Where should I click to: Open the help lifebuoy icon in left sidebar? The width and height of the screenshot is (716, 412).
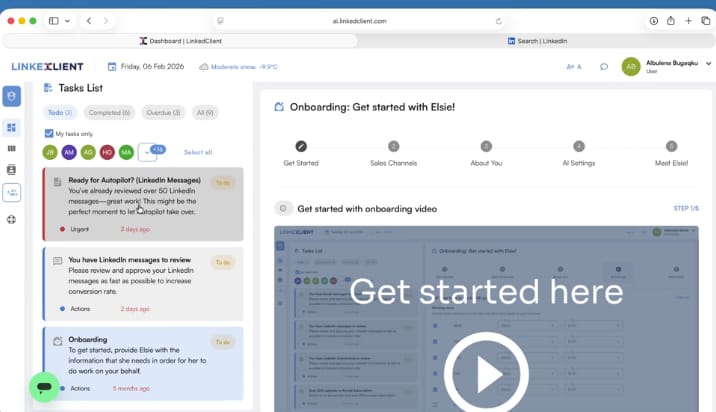point(11,220)
